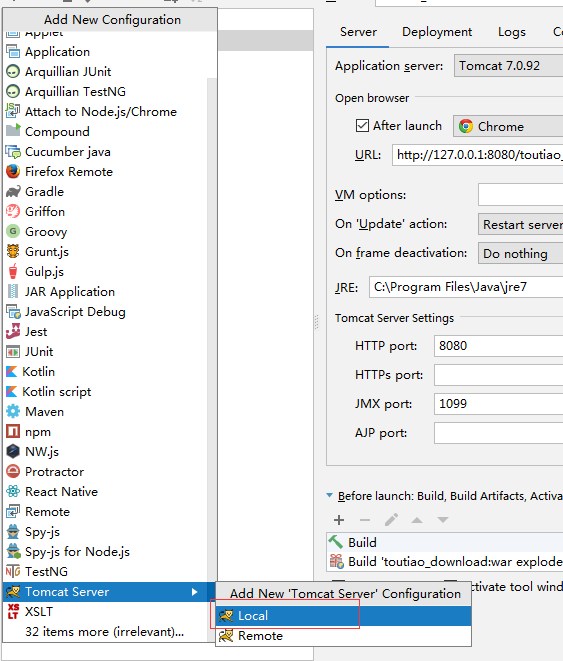Choose Arquillian JUnit icon
This screenshot has height=661, width=563.
tap(13, 72)
